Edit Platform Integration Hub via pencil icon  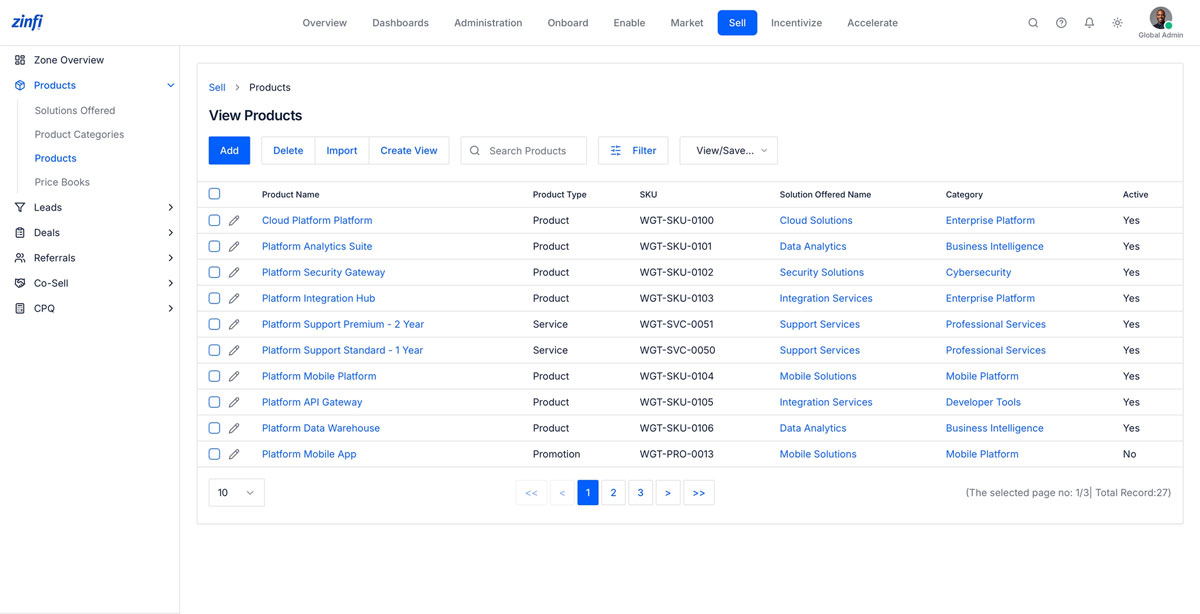click(234, 298)
